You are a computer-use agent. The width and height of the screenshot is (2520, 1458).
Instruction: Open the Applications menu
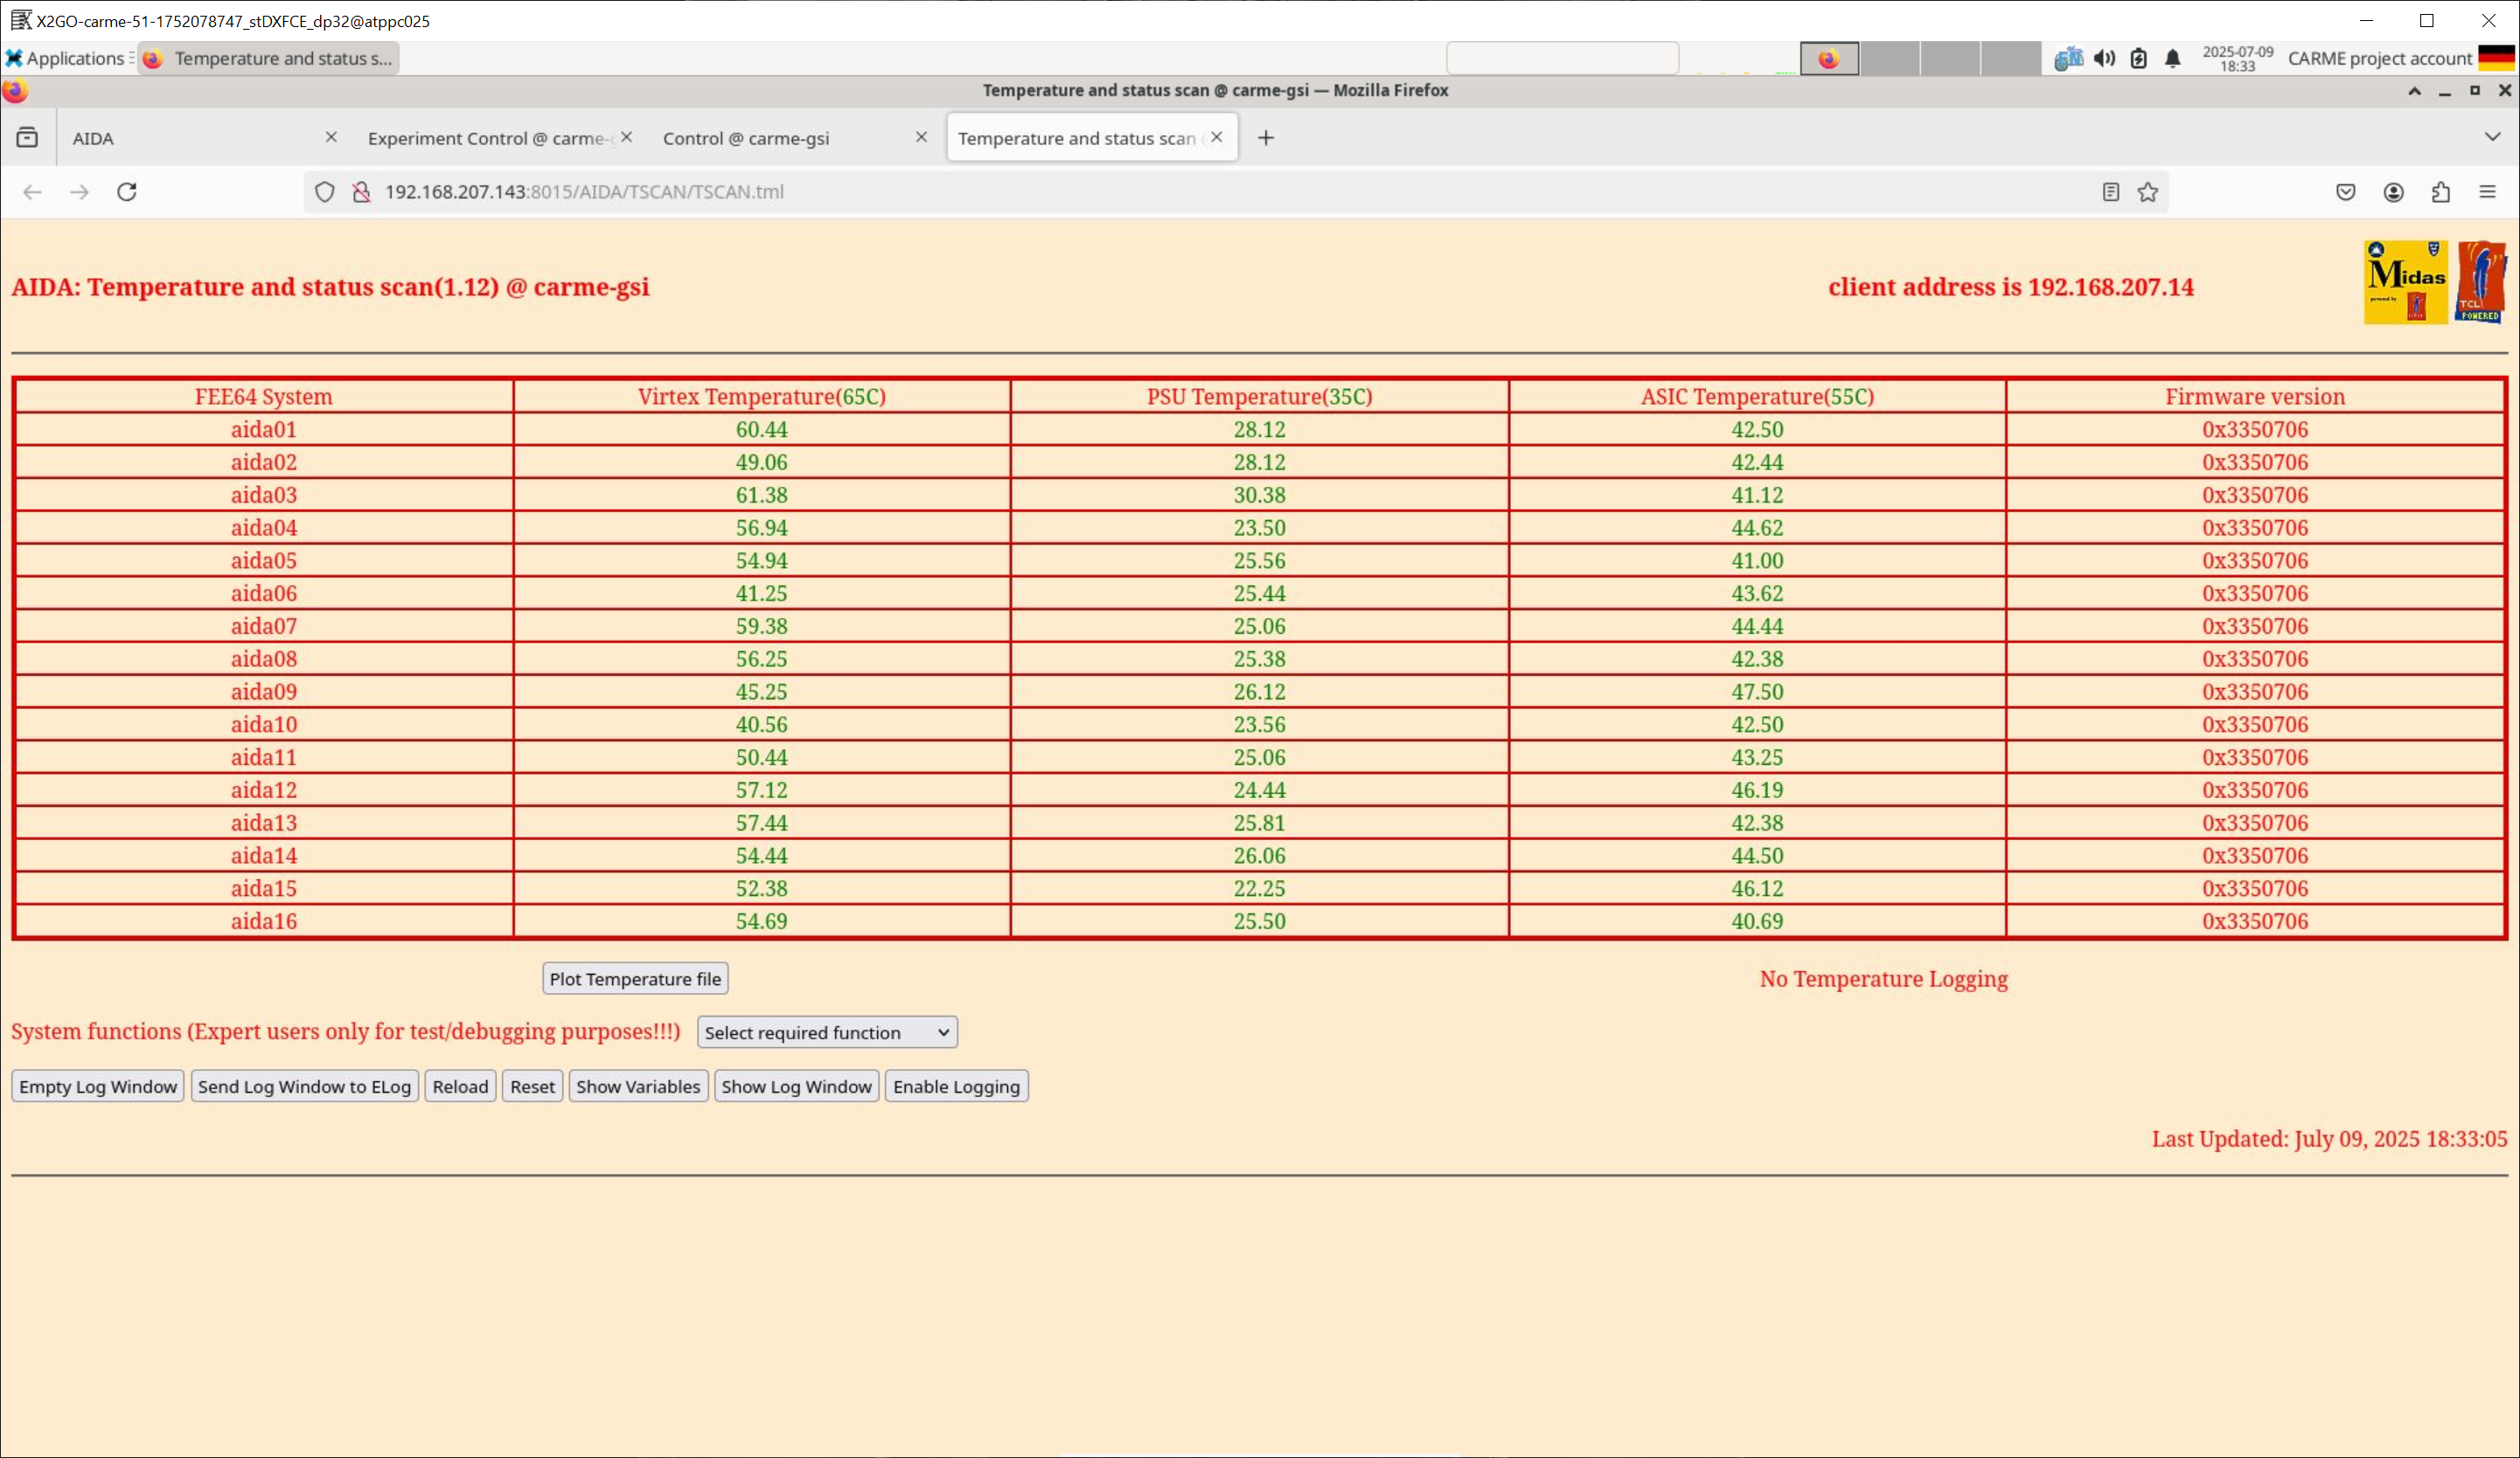point(66,58)
